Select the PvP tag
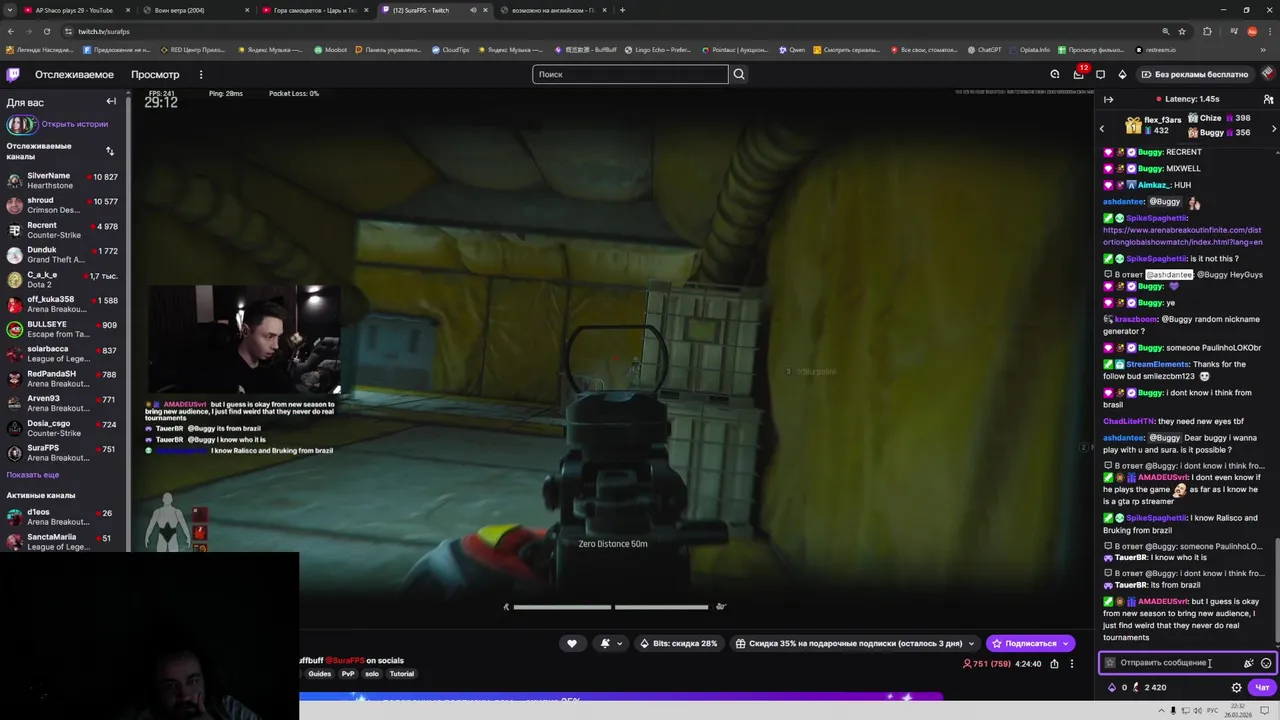This screenshot has width=1280, height=720. pyautogui.click(x=348, y=673)
